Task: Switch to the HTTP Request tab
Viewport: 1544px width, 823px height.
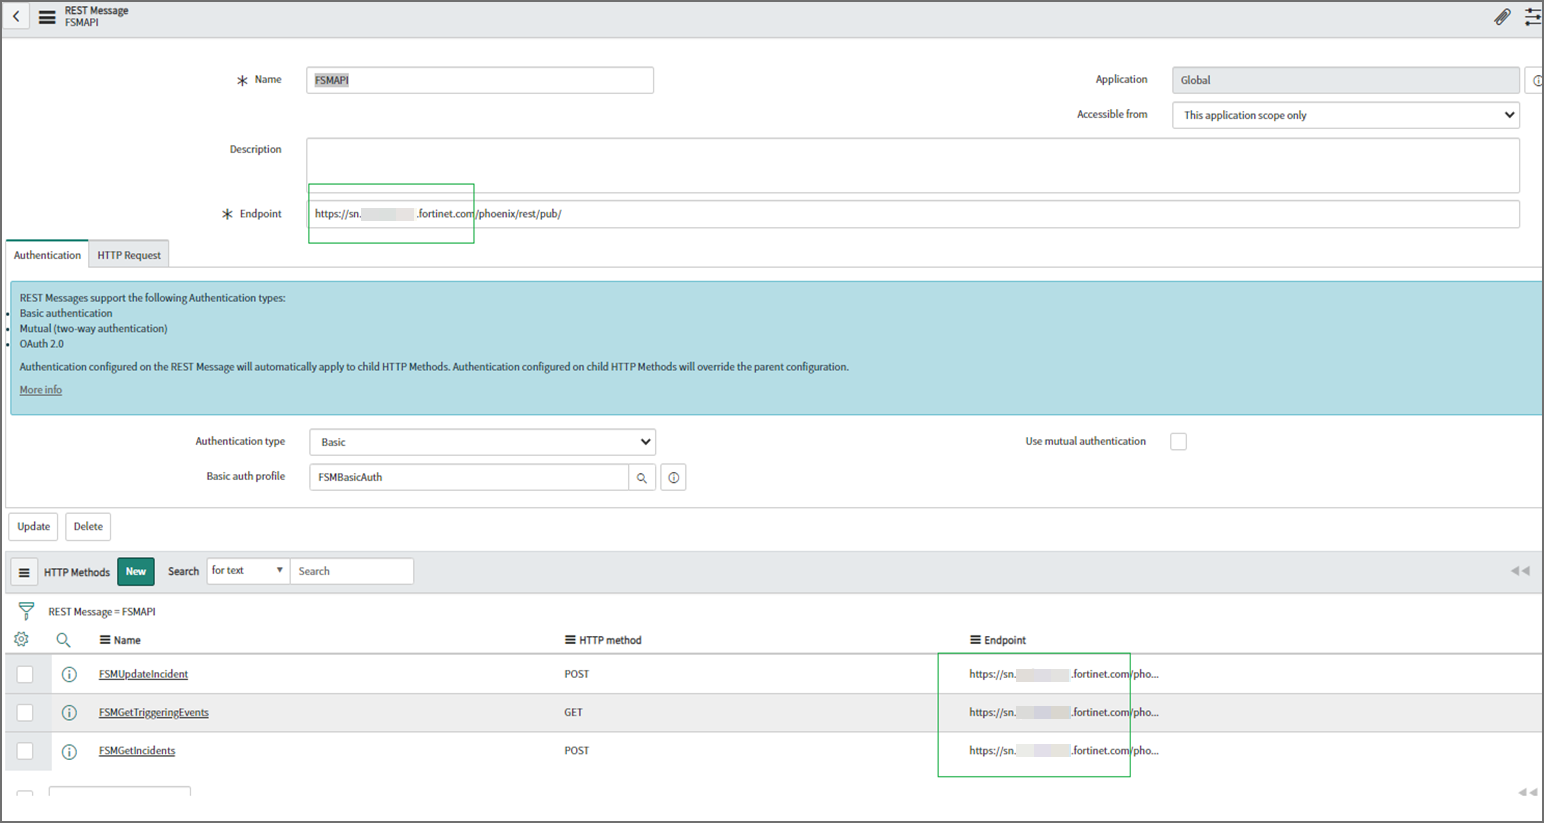Action: tap(129, 255)
